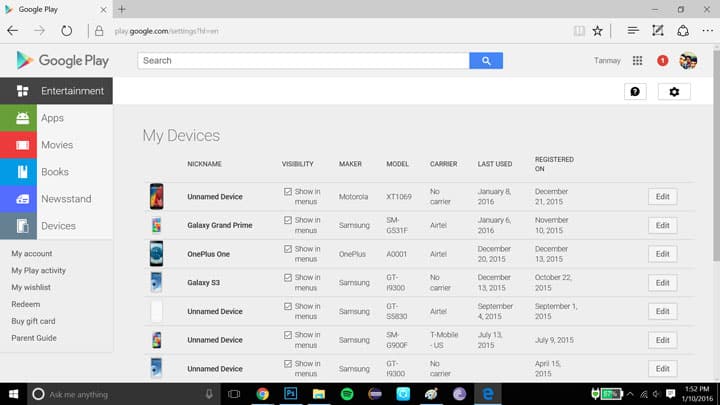Viewport: 720px width, 405px height.
Task: Click the Google Play search field
Action: [x=303, y=61]
